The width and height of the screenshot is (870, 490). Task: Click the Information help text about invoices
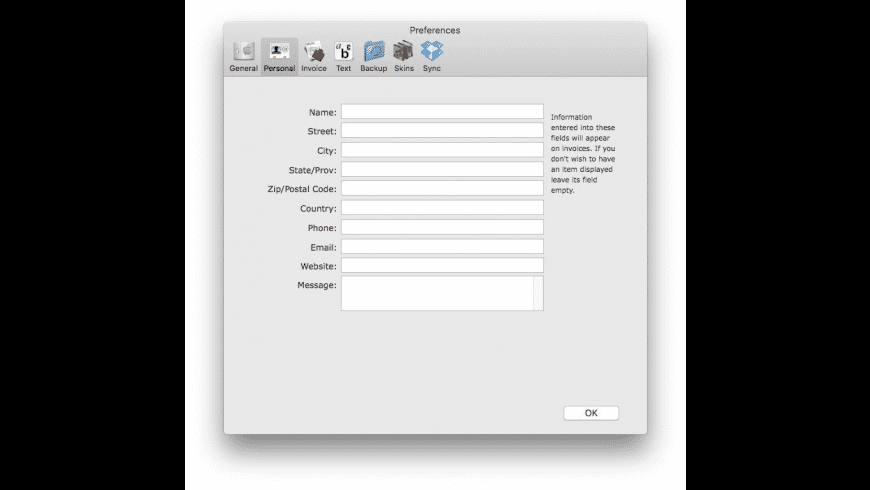583,154
